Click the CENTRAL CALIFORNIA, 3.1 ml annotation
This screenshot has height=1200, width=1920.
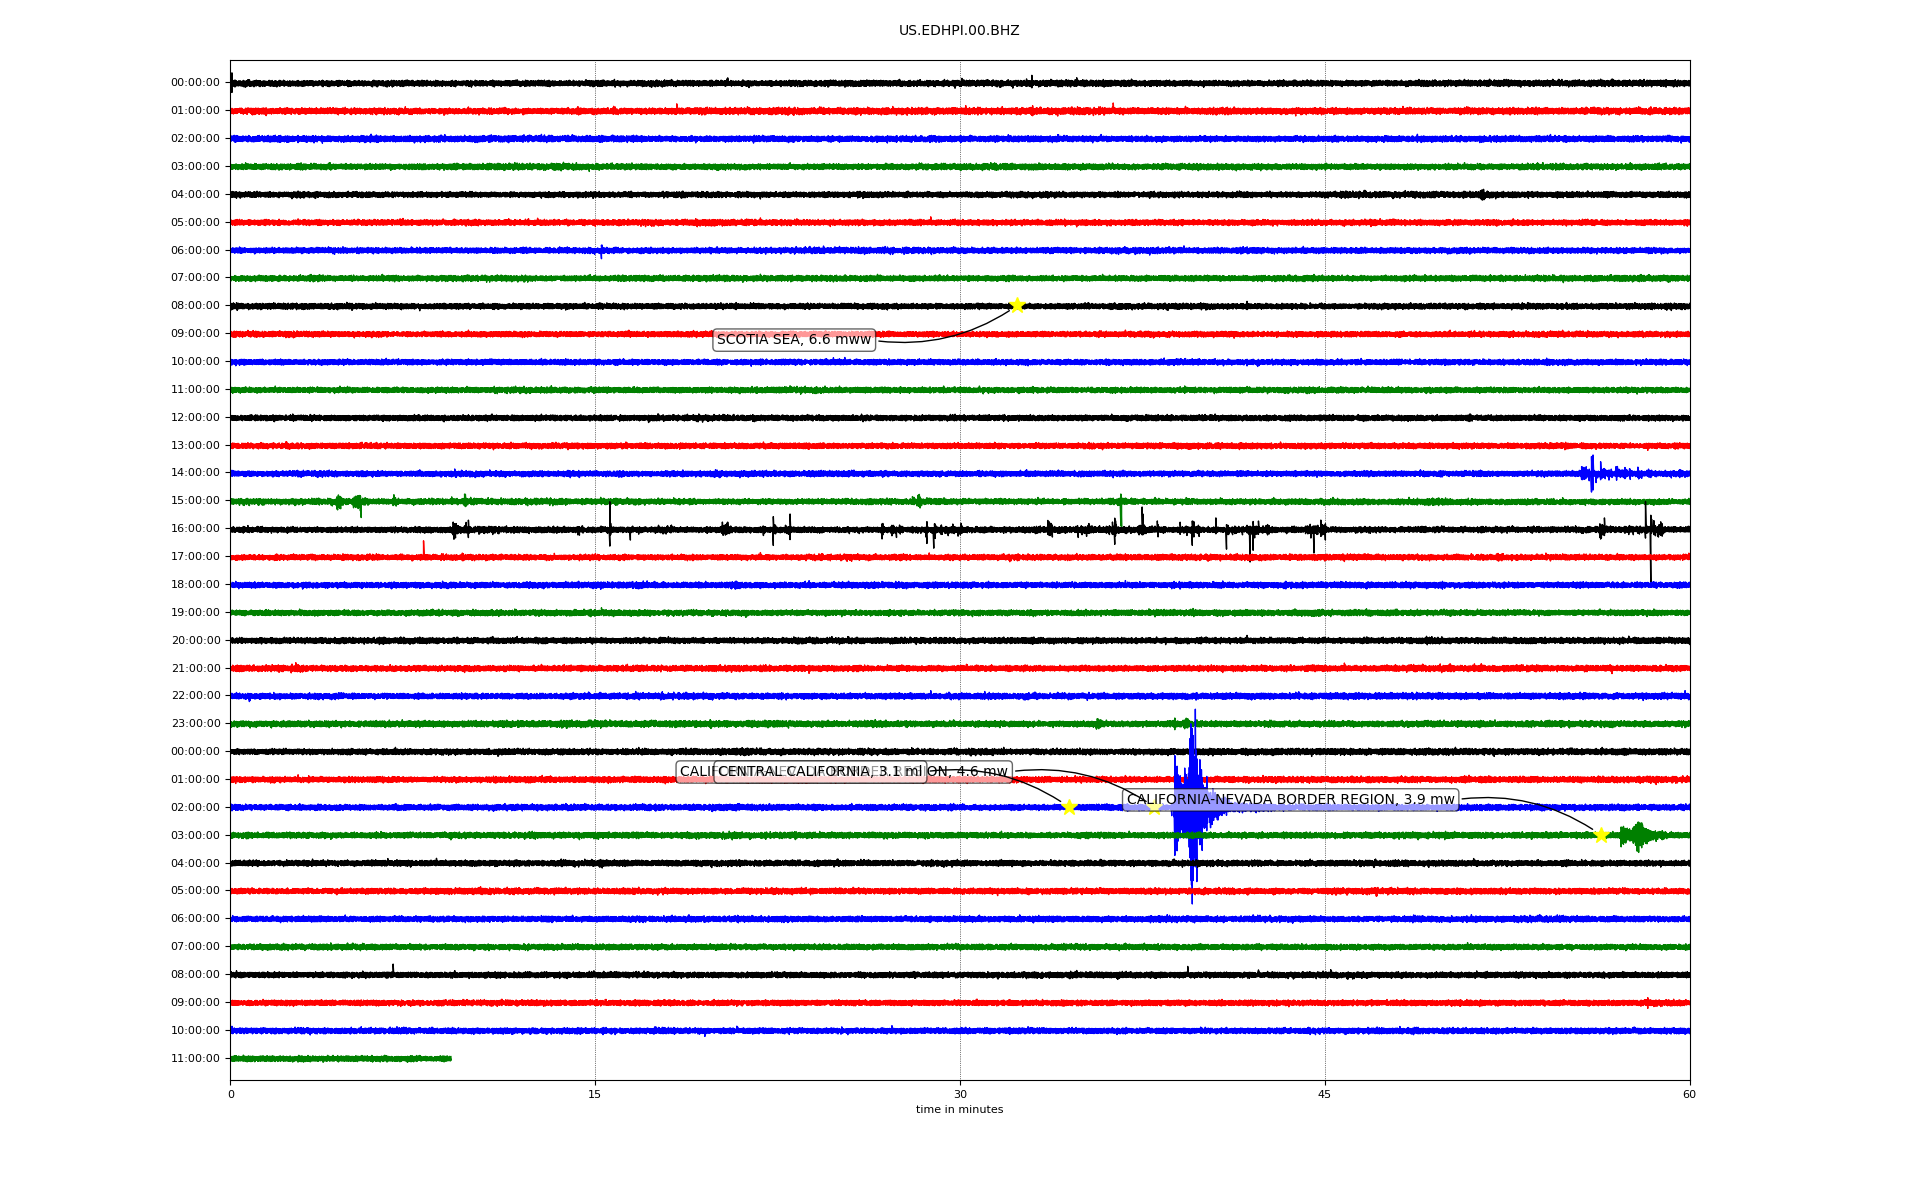coord(820,772)
